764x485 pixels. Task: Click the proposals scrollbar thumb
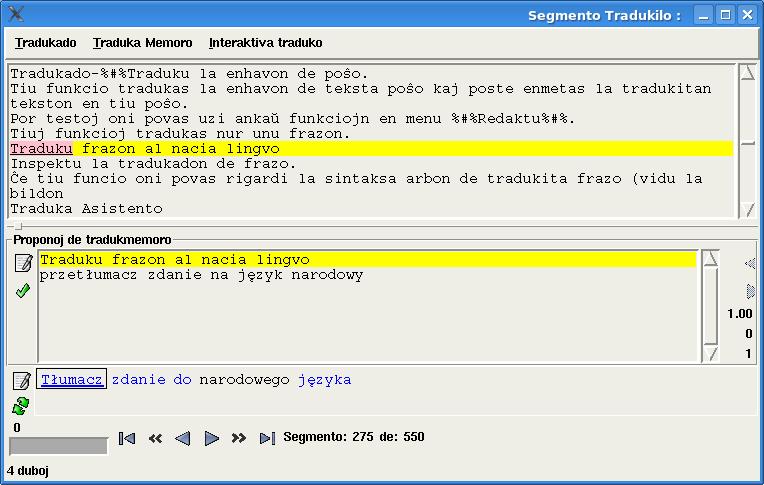pyautogui.click(x=711, y=306)
